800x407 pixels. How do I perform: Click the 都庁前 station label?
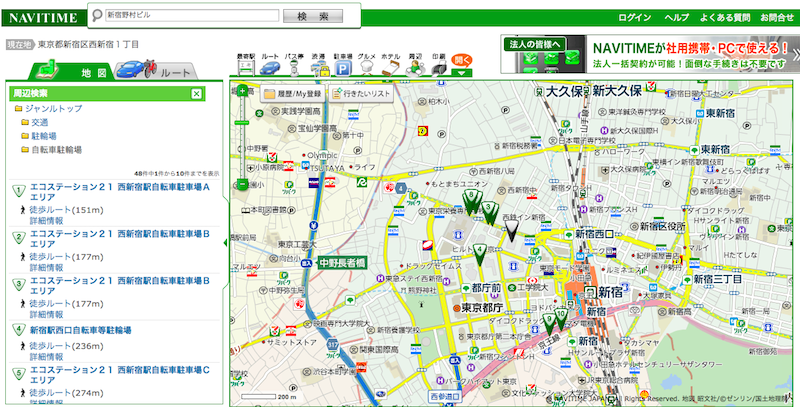click(x=481, y=288)
